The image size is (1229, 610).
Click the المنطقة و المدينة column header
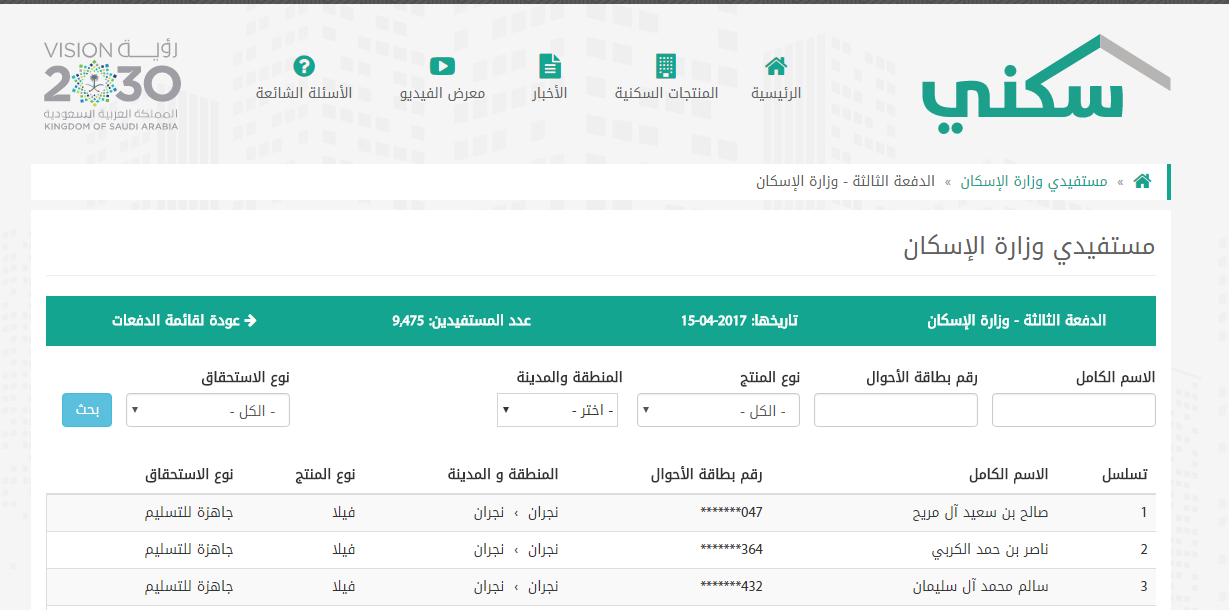503,473
